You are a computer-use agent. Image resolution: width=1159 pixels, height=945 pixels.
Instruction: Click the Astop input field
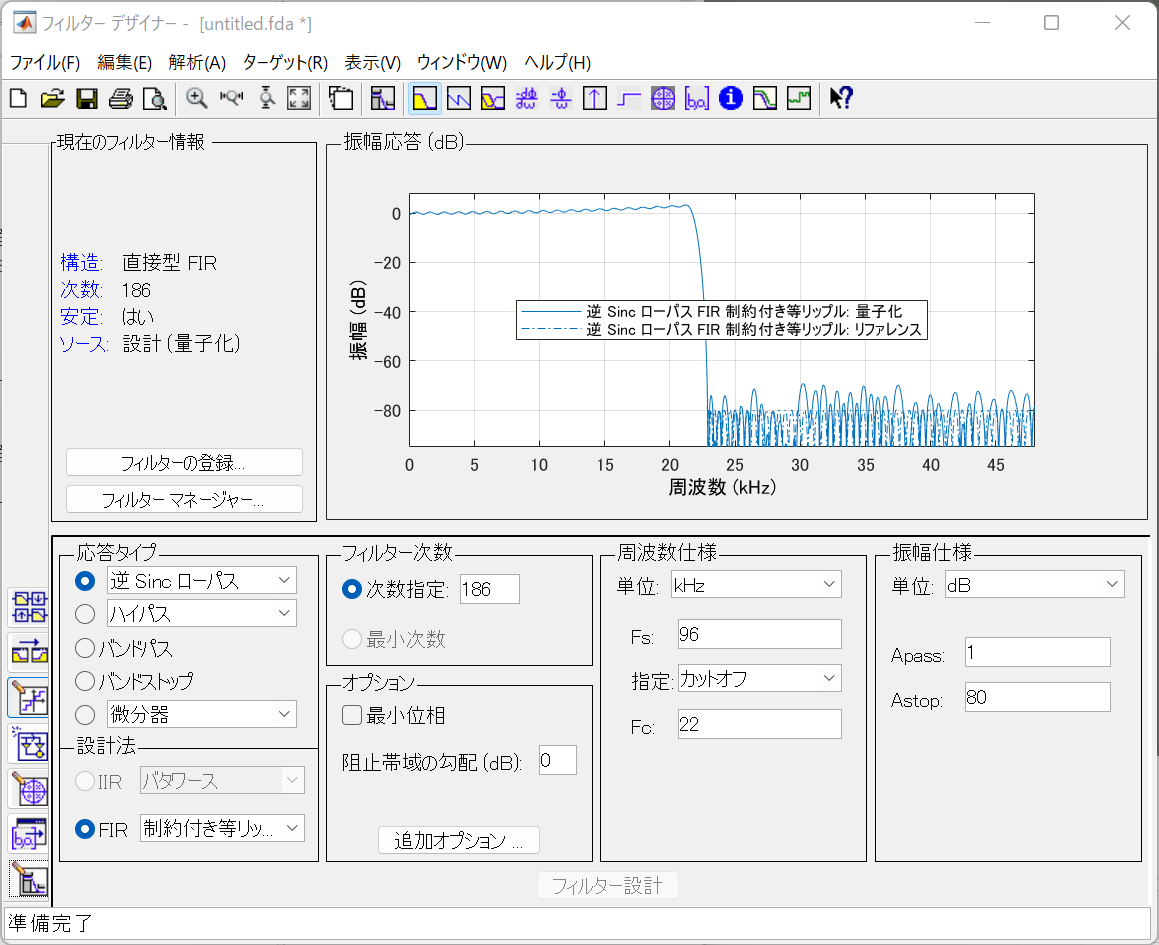tap(1037, 698)
